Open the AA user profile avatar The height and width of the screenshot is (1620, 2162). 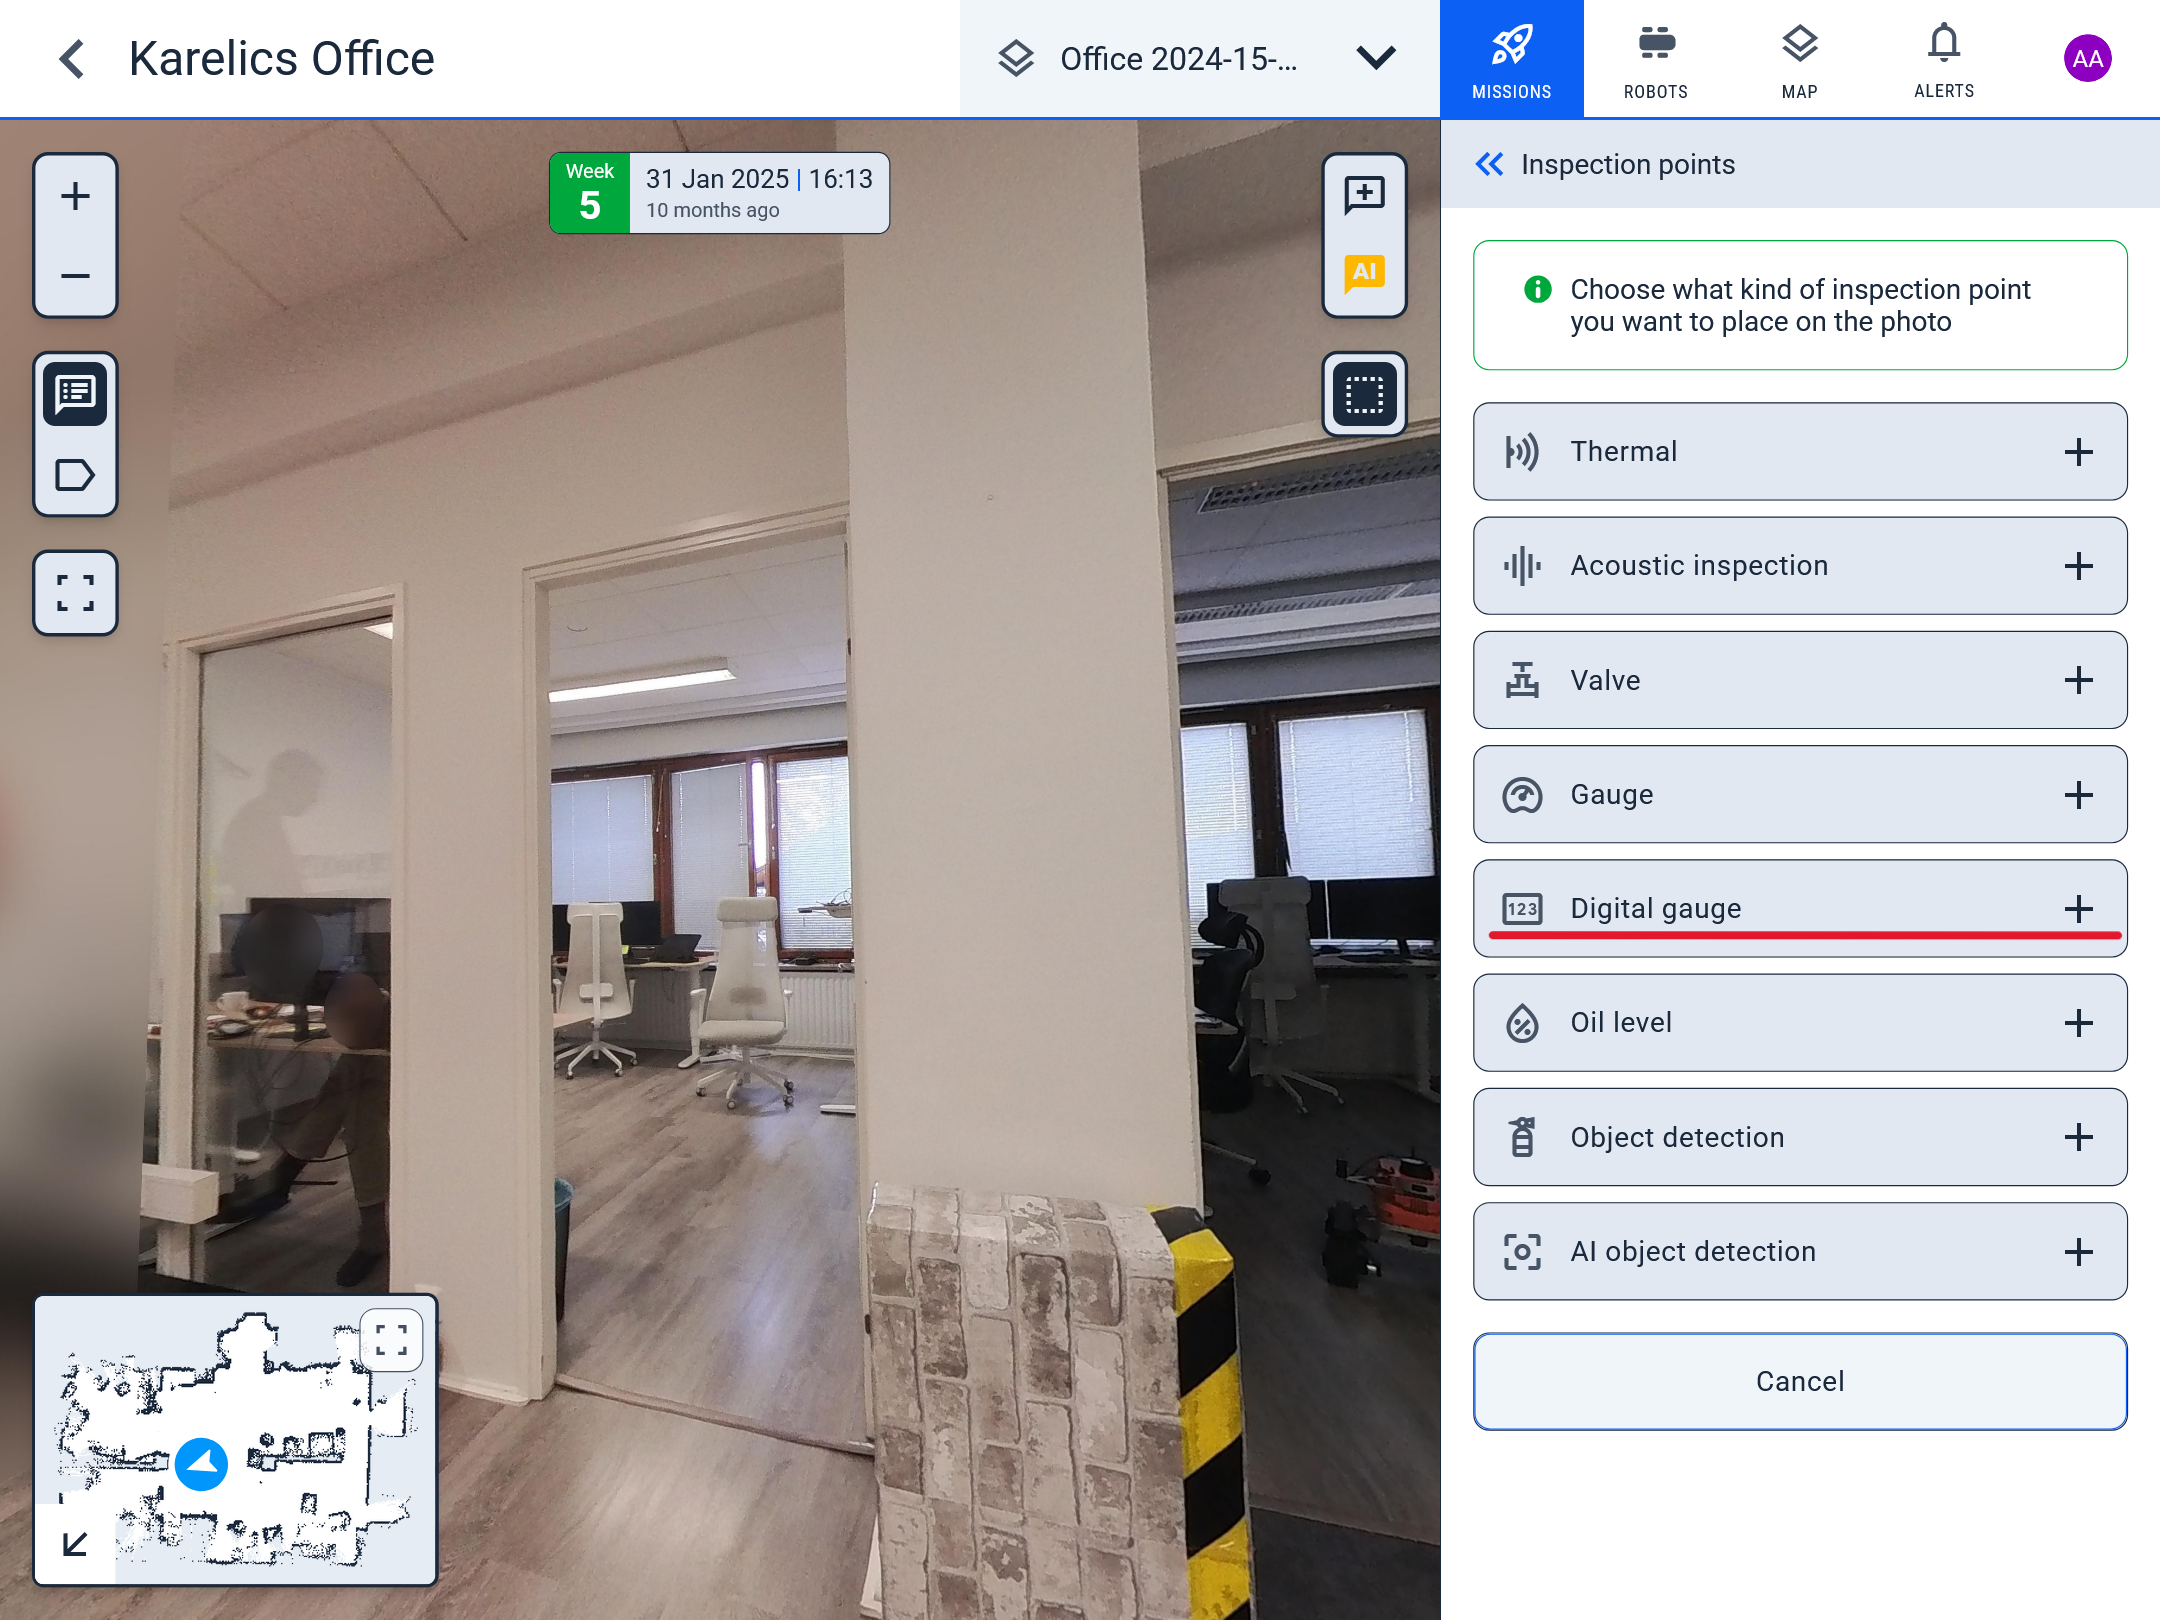coord(2087,59)
